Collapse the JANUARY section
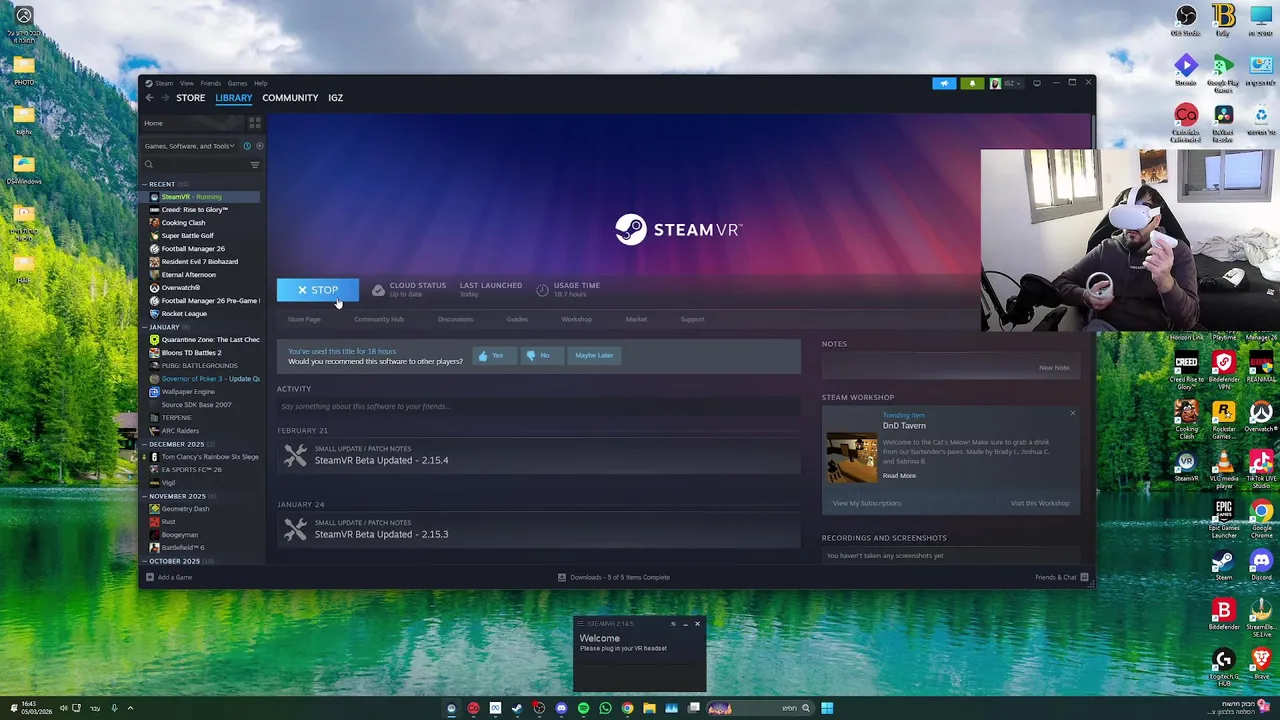 coord(144,327)
